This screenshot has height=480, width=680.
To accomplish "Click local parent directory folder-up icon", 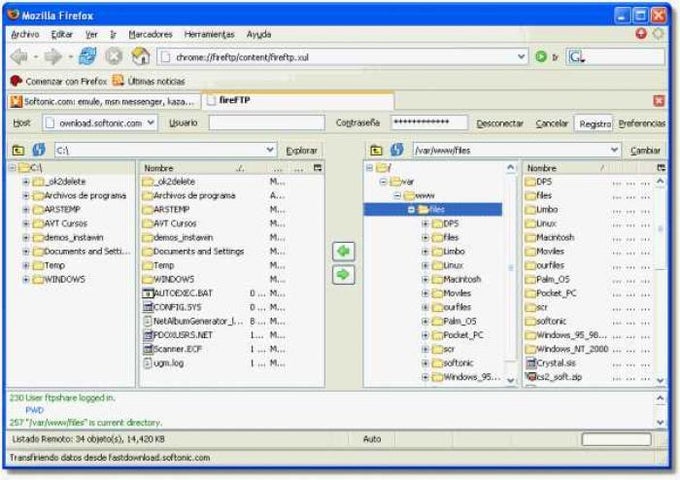I will (18, 150).
